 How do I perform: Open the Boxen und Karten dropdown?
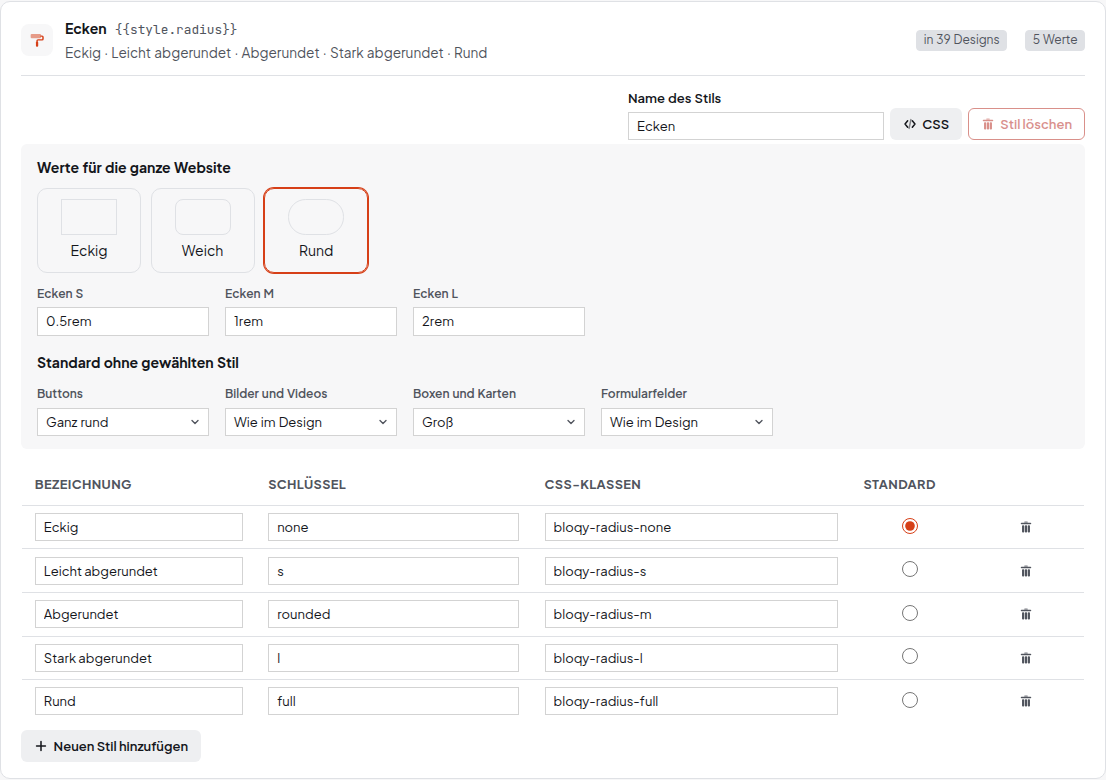[x=499, y=422]
